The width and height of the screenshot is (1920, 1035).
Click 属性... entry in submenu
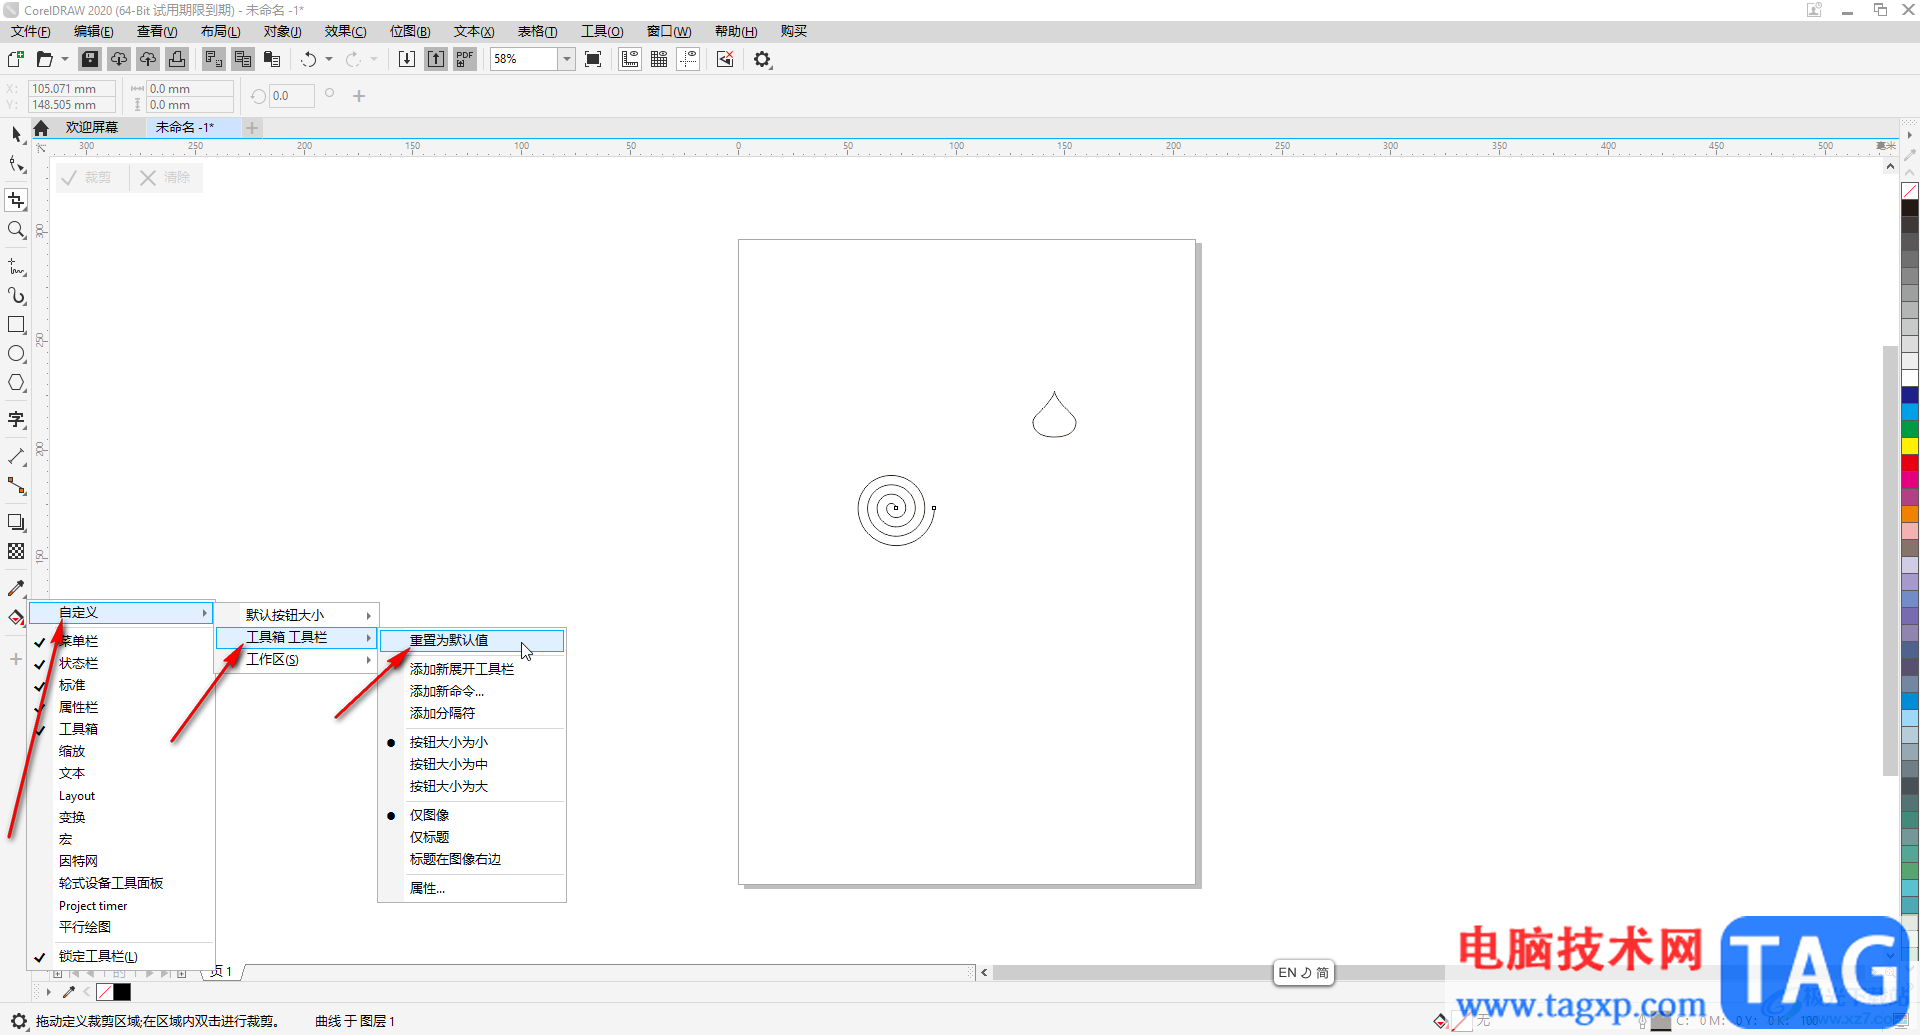click(472, 888)
